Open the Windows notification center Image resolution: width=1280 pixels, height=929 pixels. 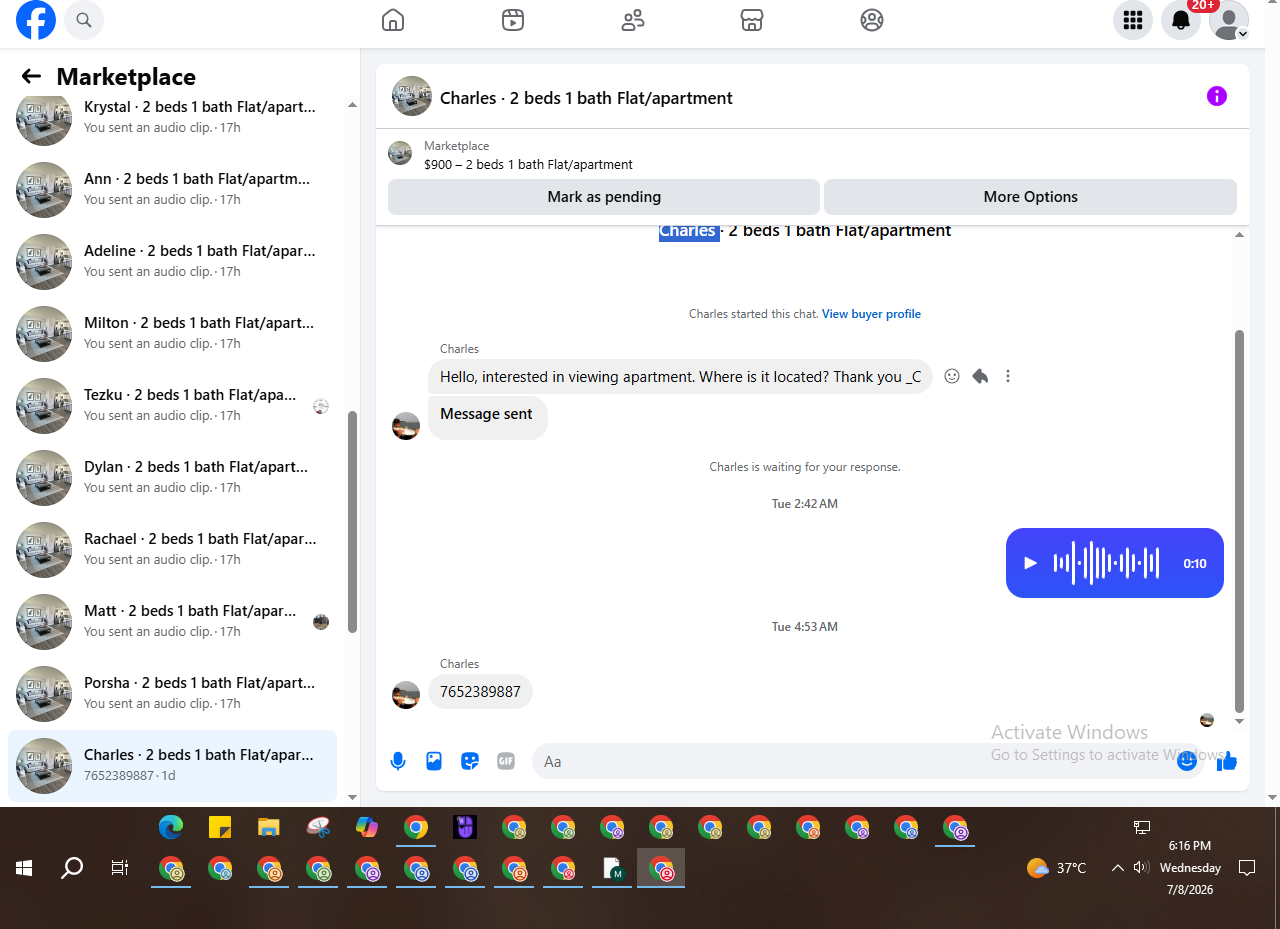pyautogui.click(x=1247, y=868)
